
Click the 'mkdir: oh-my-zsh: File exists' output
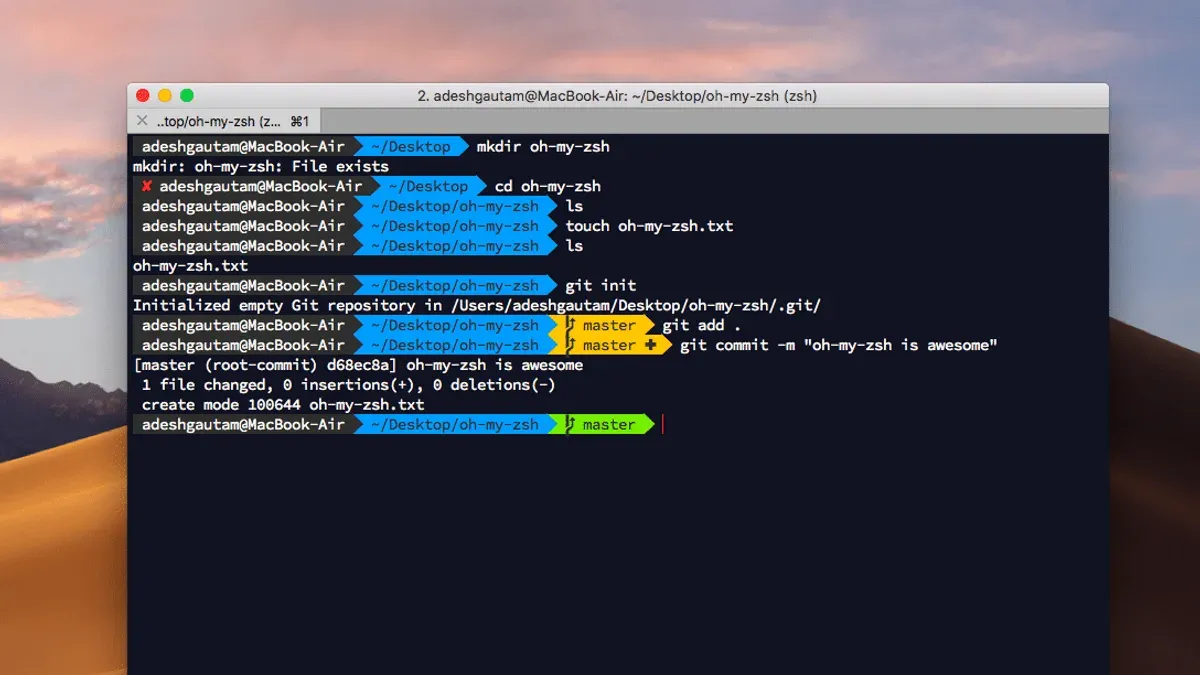click(x=261, y=166)
